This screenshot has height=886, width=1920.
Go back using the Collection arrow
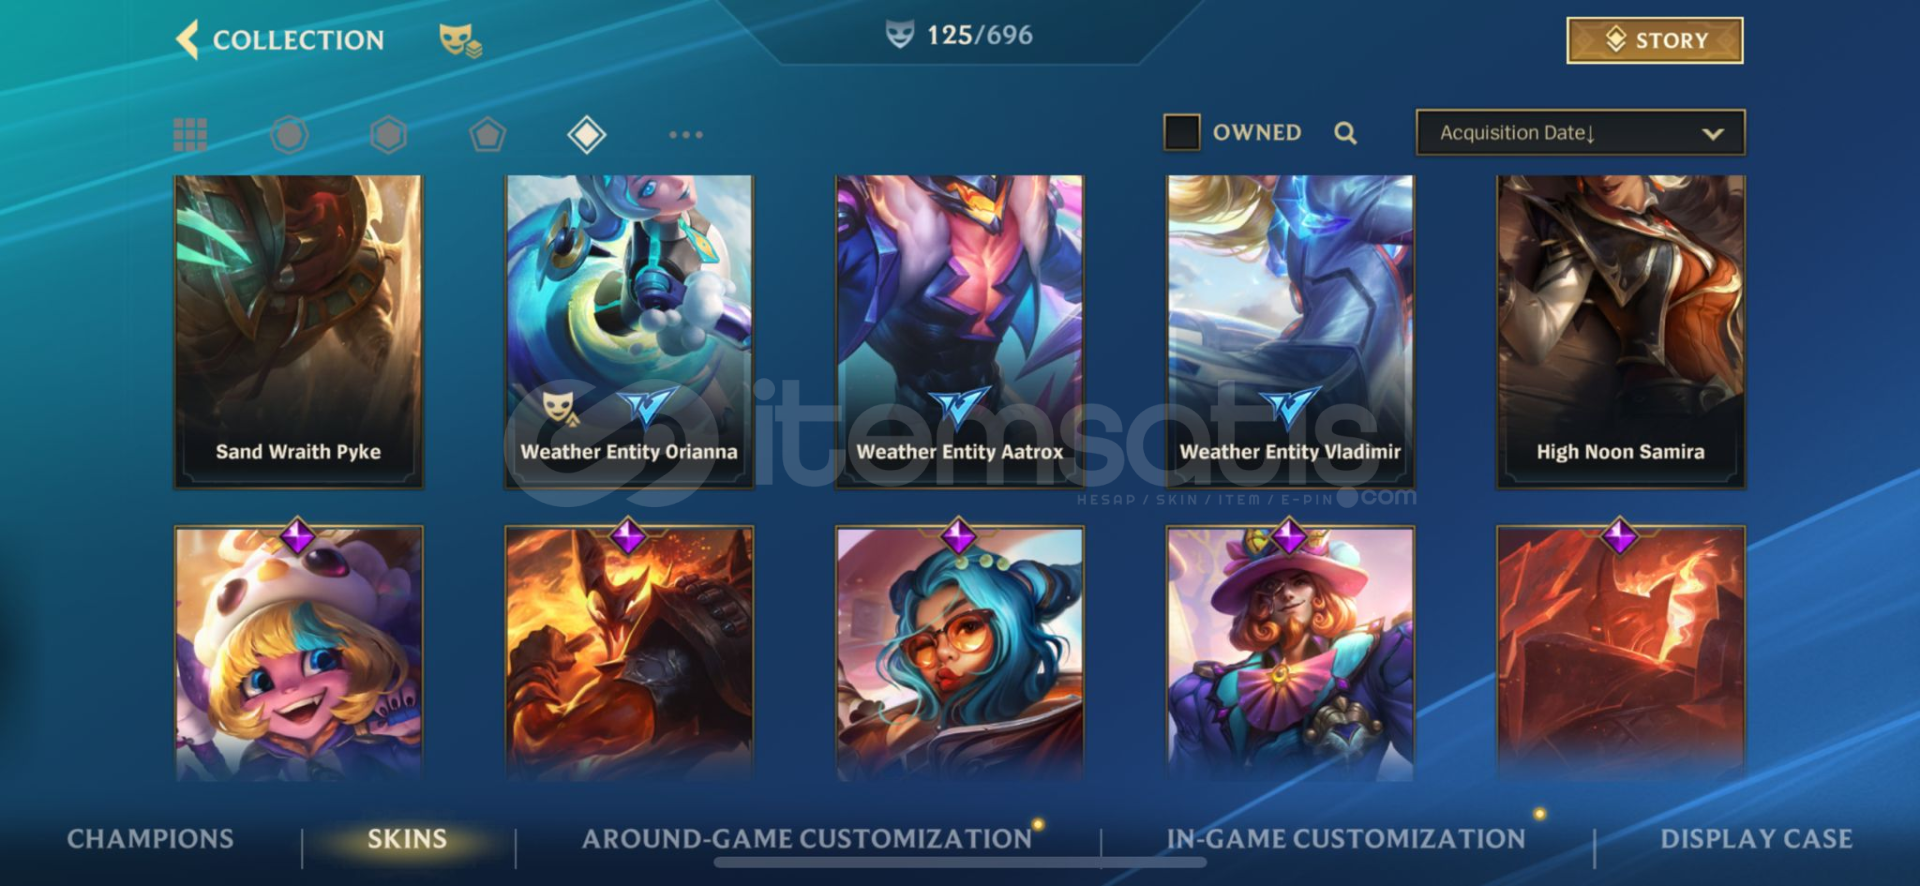click(187, 40)
